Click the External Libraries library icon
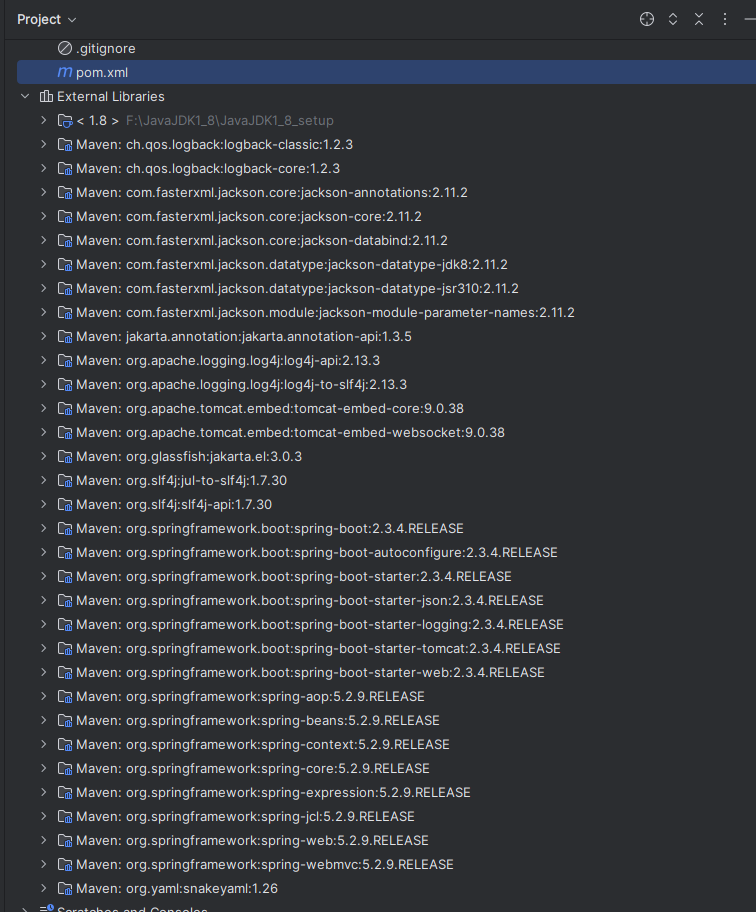Screen dimensions: 756x912 (46, 97)
